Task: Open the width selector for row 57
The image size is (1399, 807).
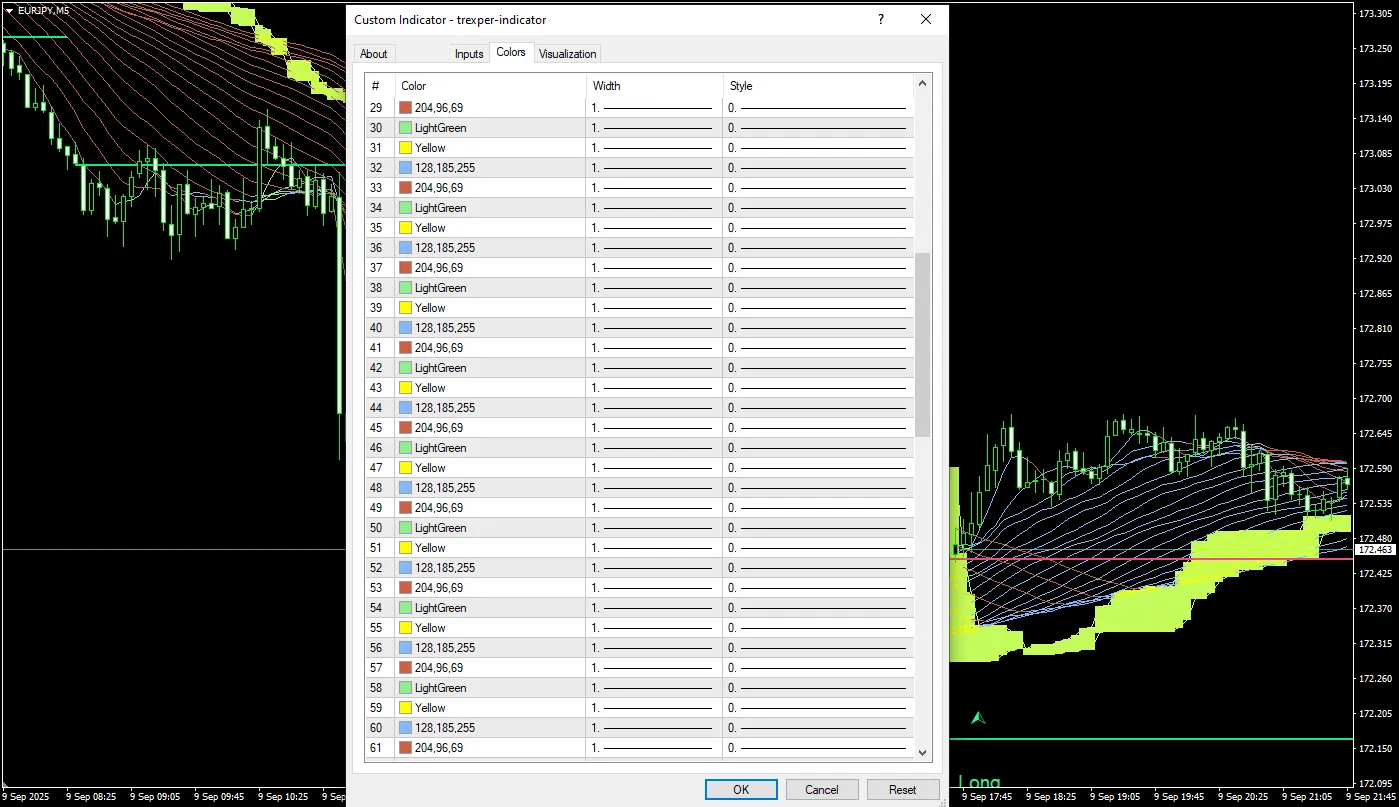Action: (654, 668)
